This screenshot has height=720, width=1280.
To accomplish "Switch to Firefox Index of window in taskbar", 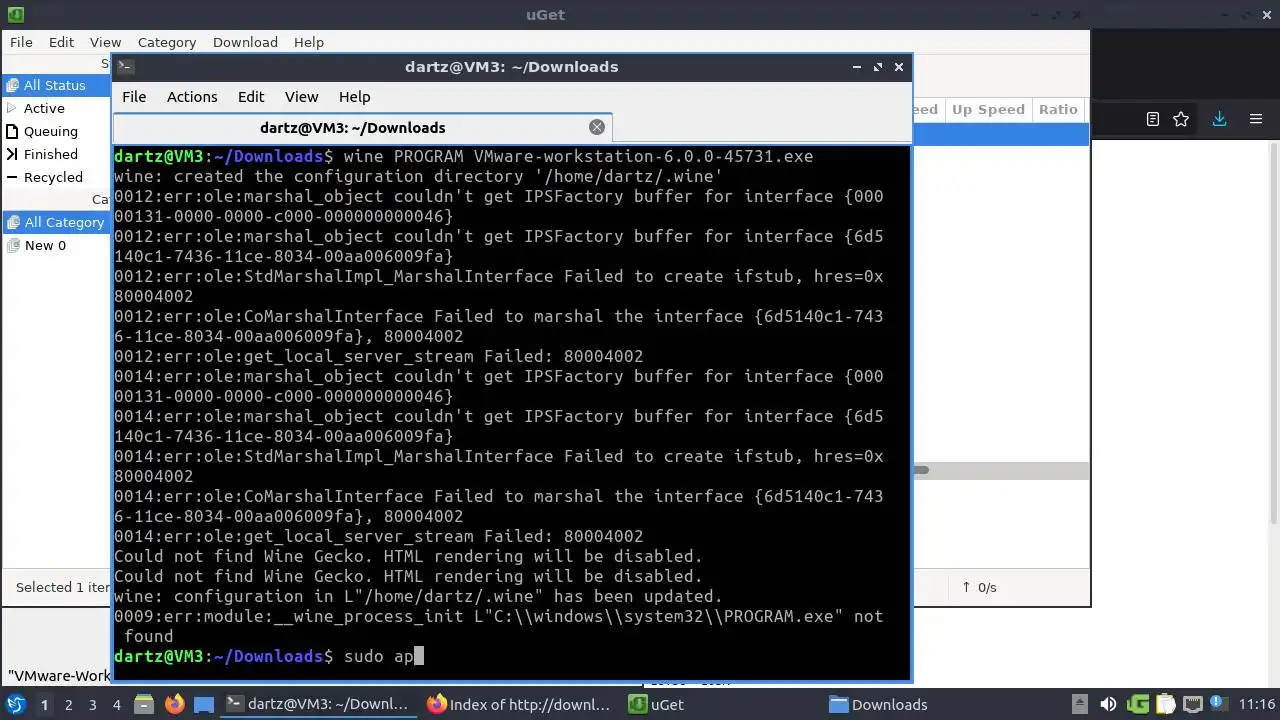I will coord(520,704).
